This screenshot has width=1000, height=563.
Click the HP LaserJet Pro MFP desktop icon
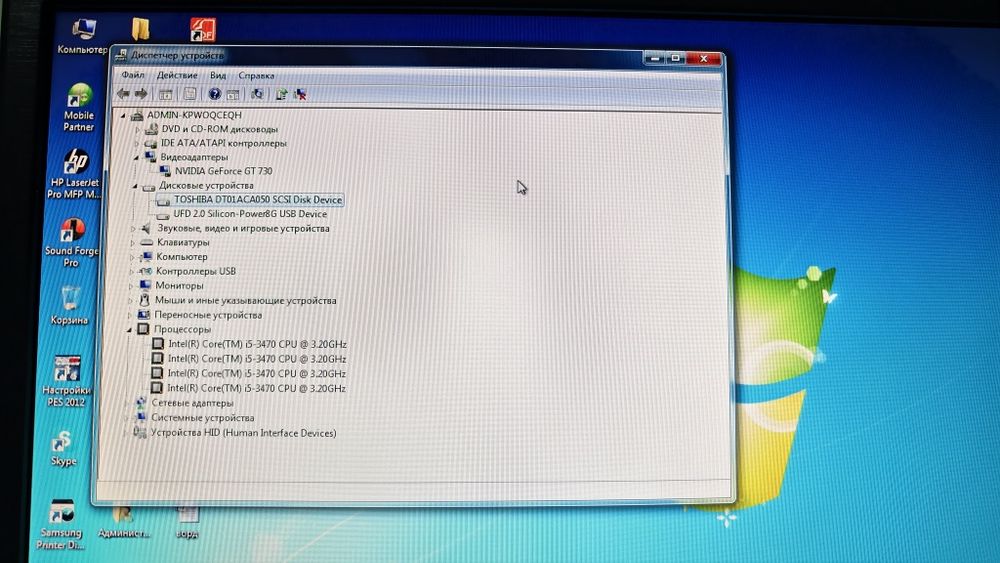74,173
